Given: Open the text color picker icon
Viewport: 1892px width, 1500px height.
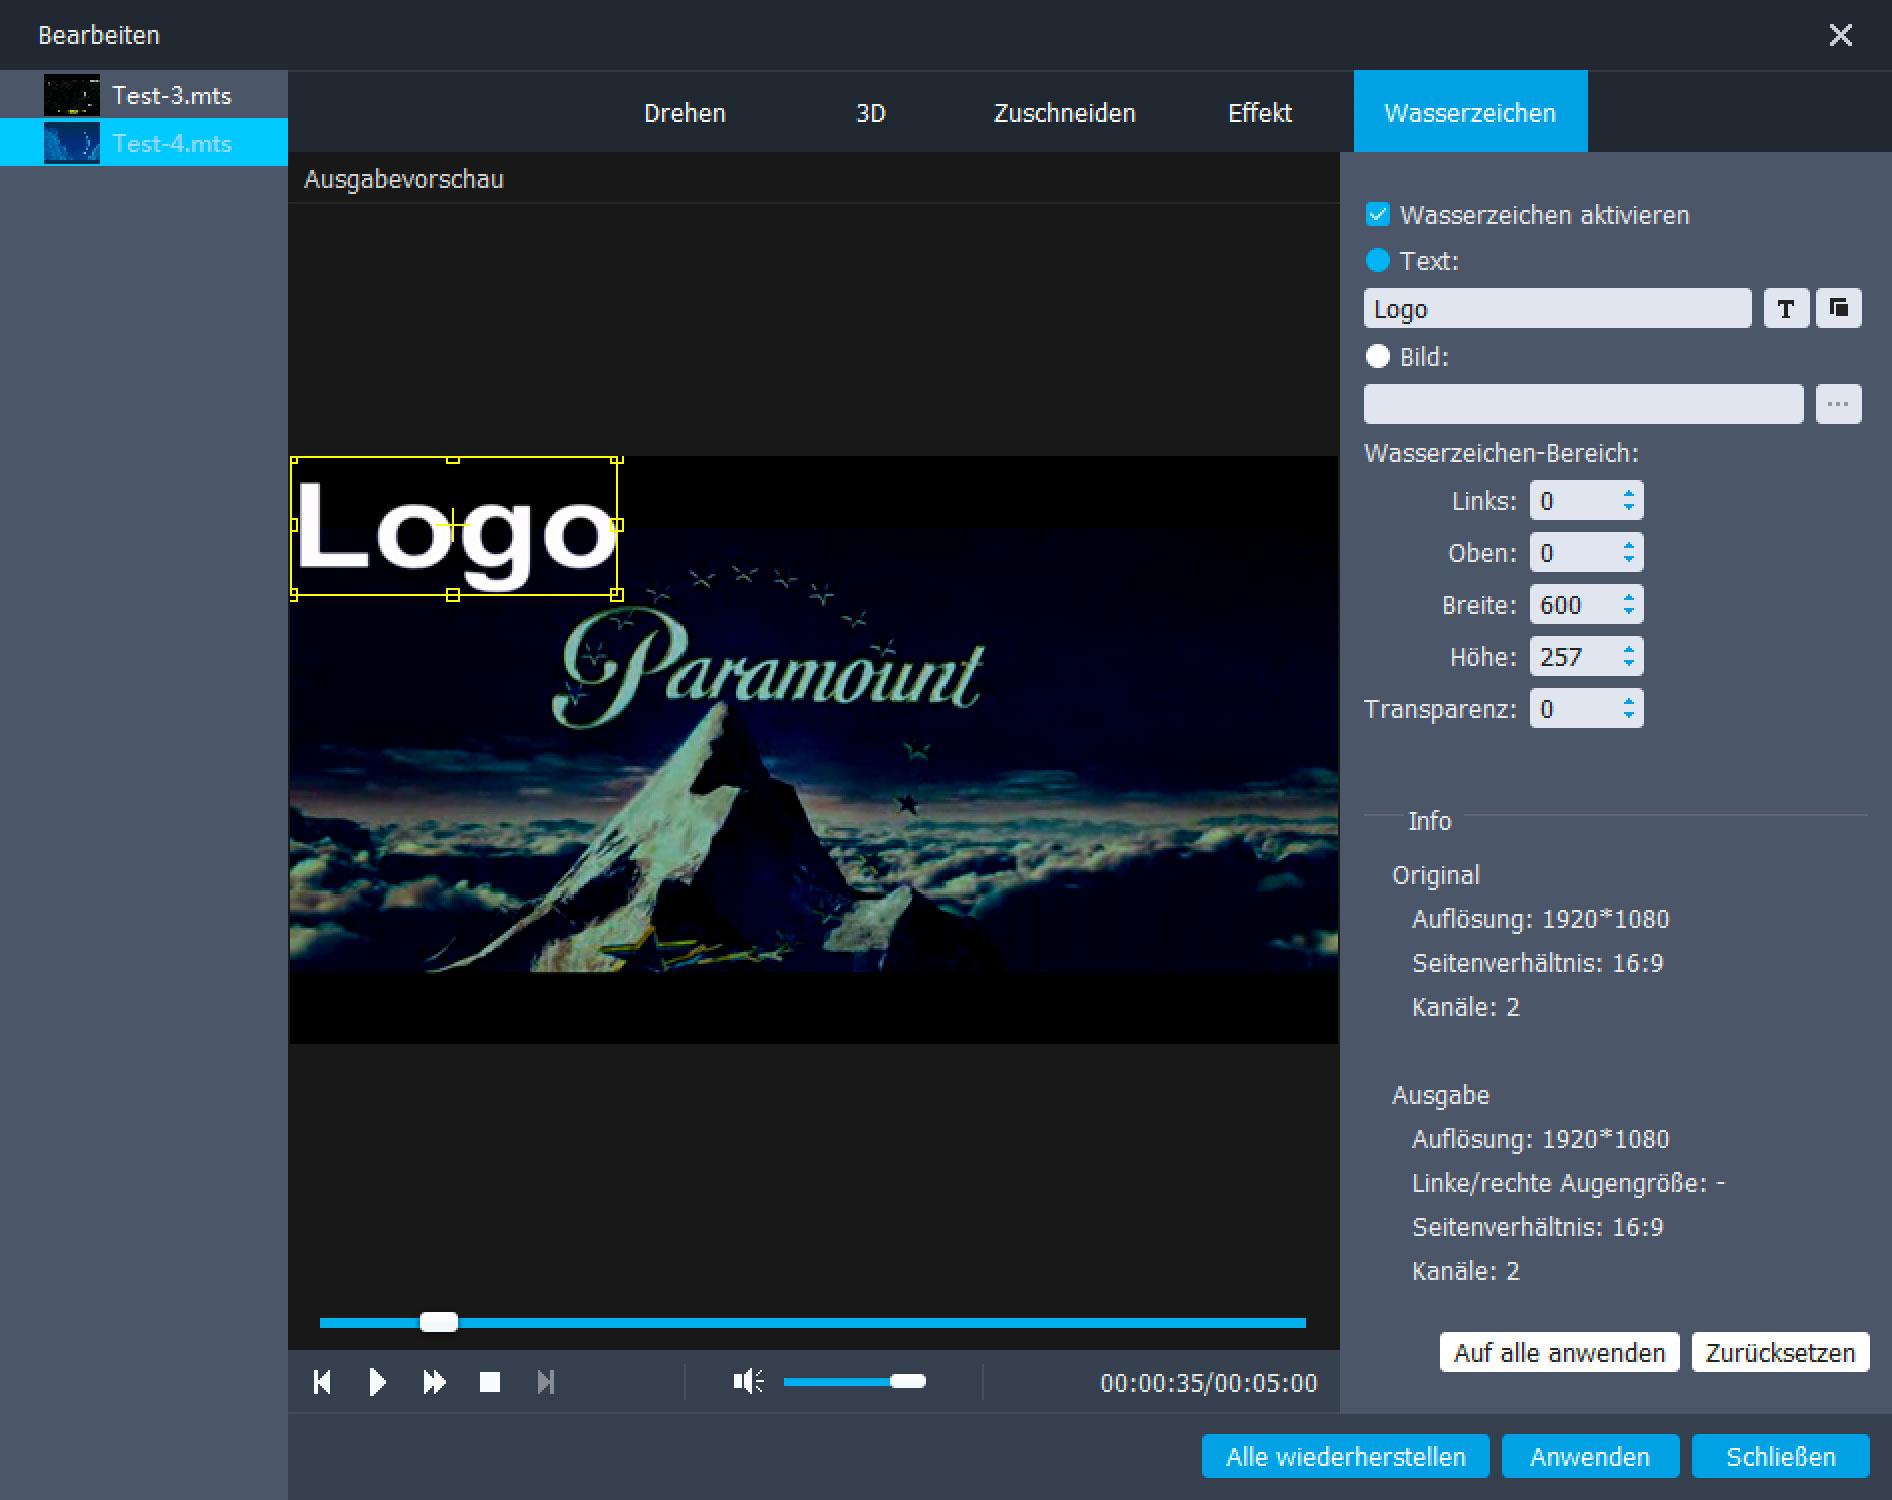Looking at the screenshot, I should click(x=1839, y=308).
